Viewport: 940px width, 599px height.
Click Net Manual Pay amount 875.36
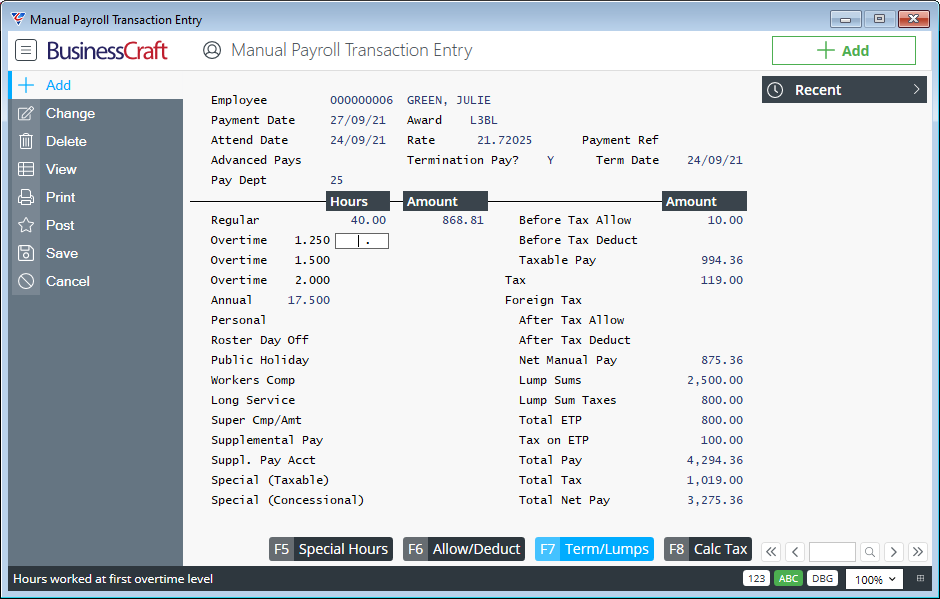click(x=722, y=360)
